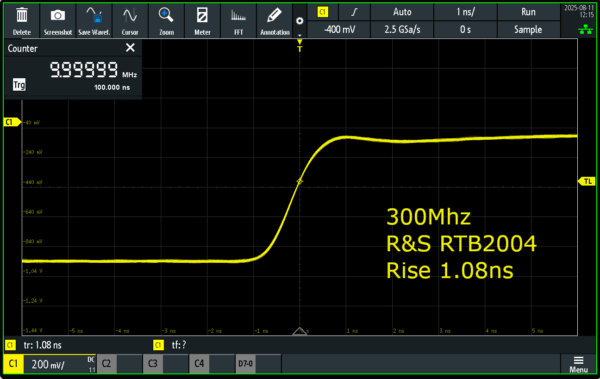The image size is (600, 379).
Task: Click the 9.99999 MHz counter reading
Action: 93,70
